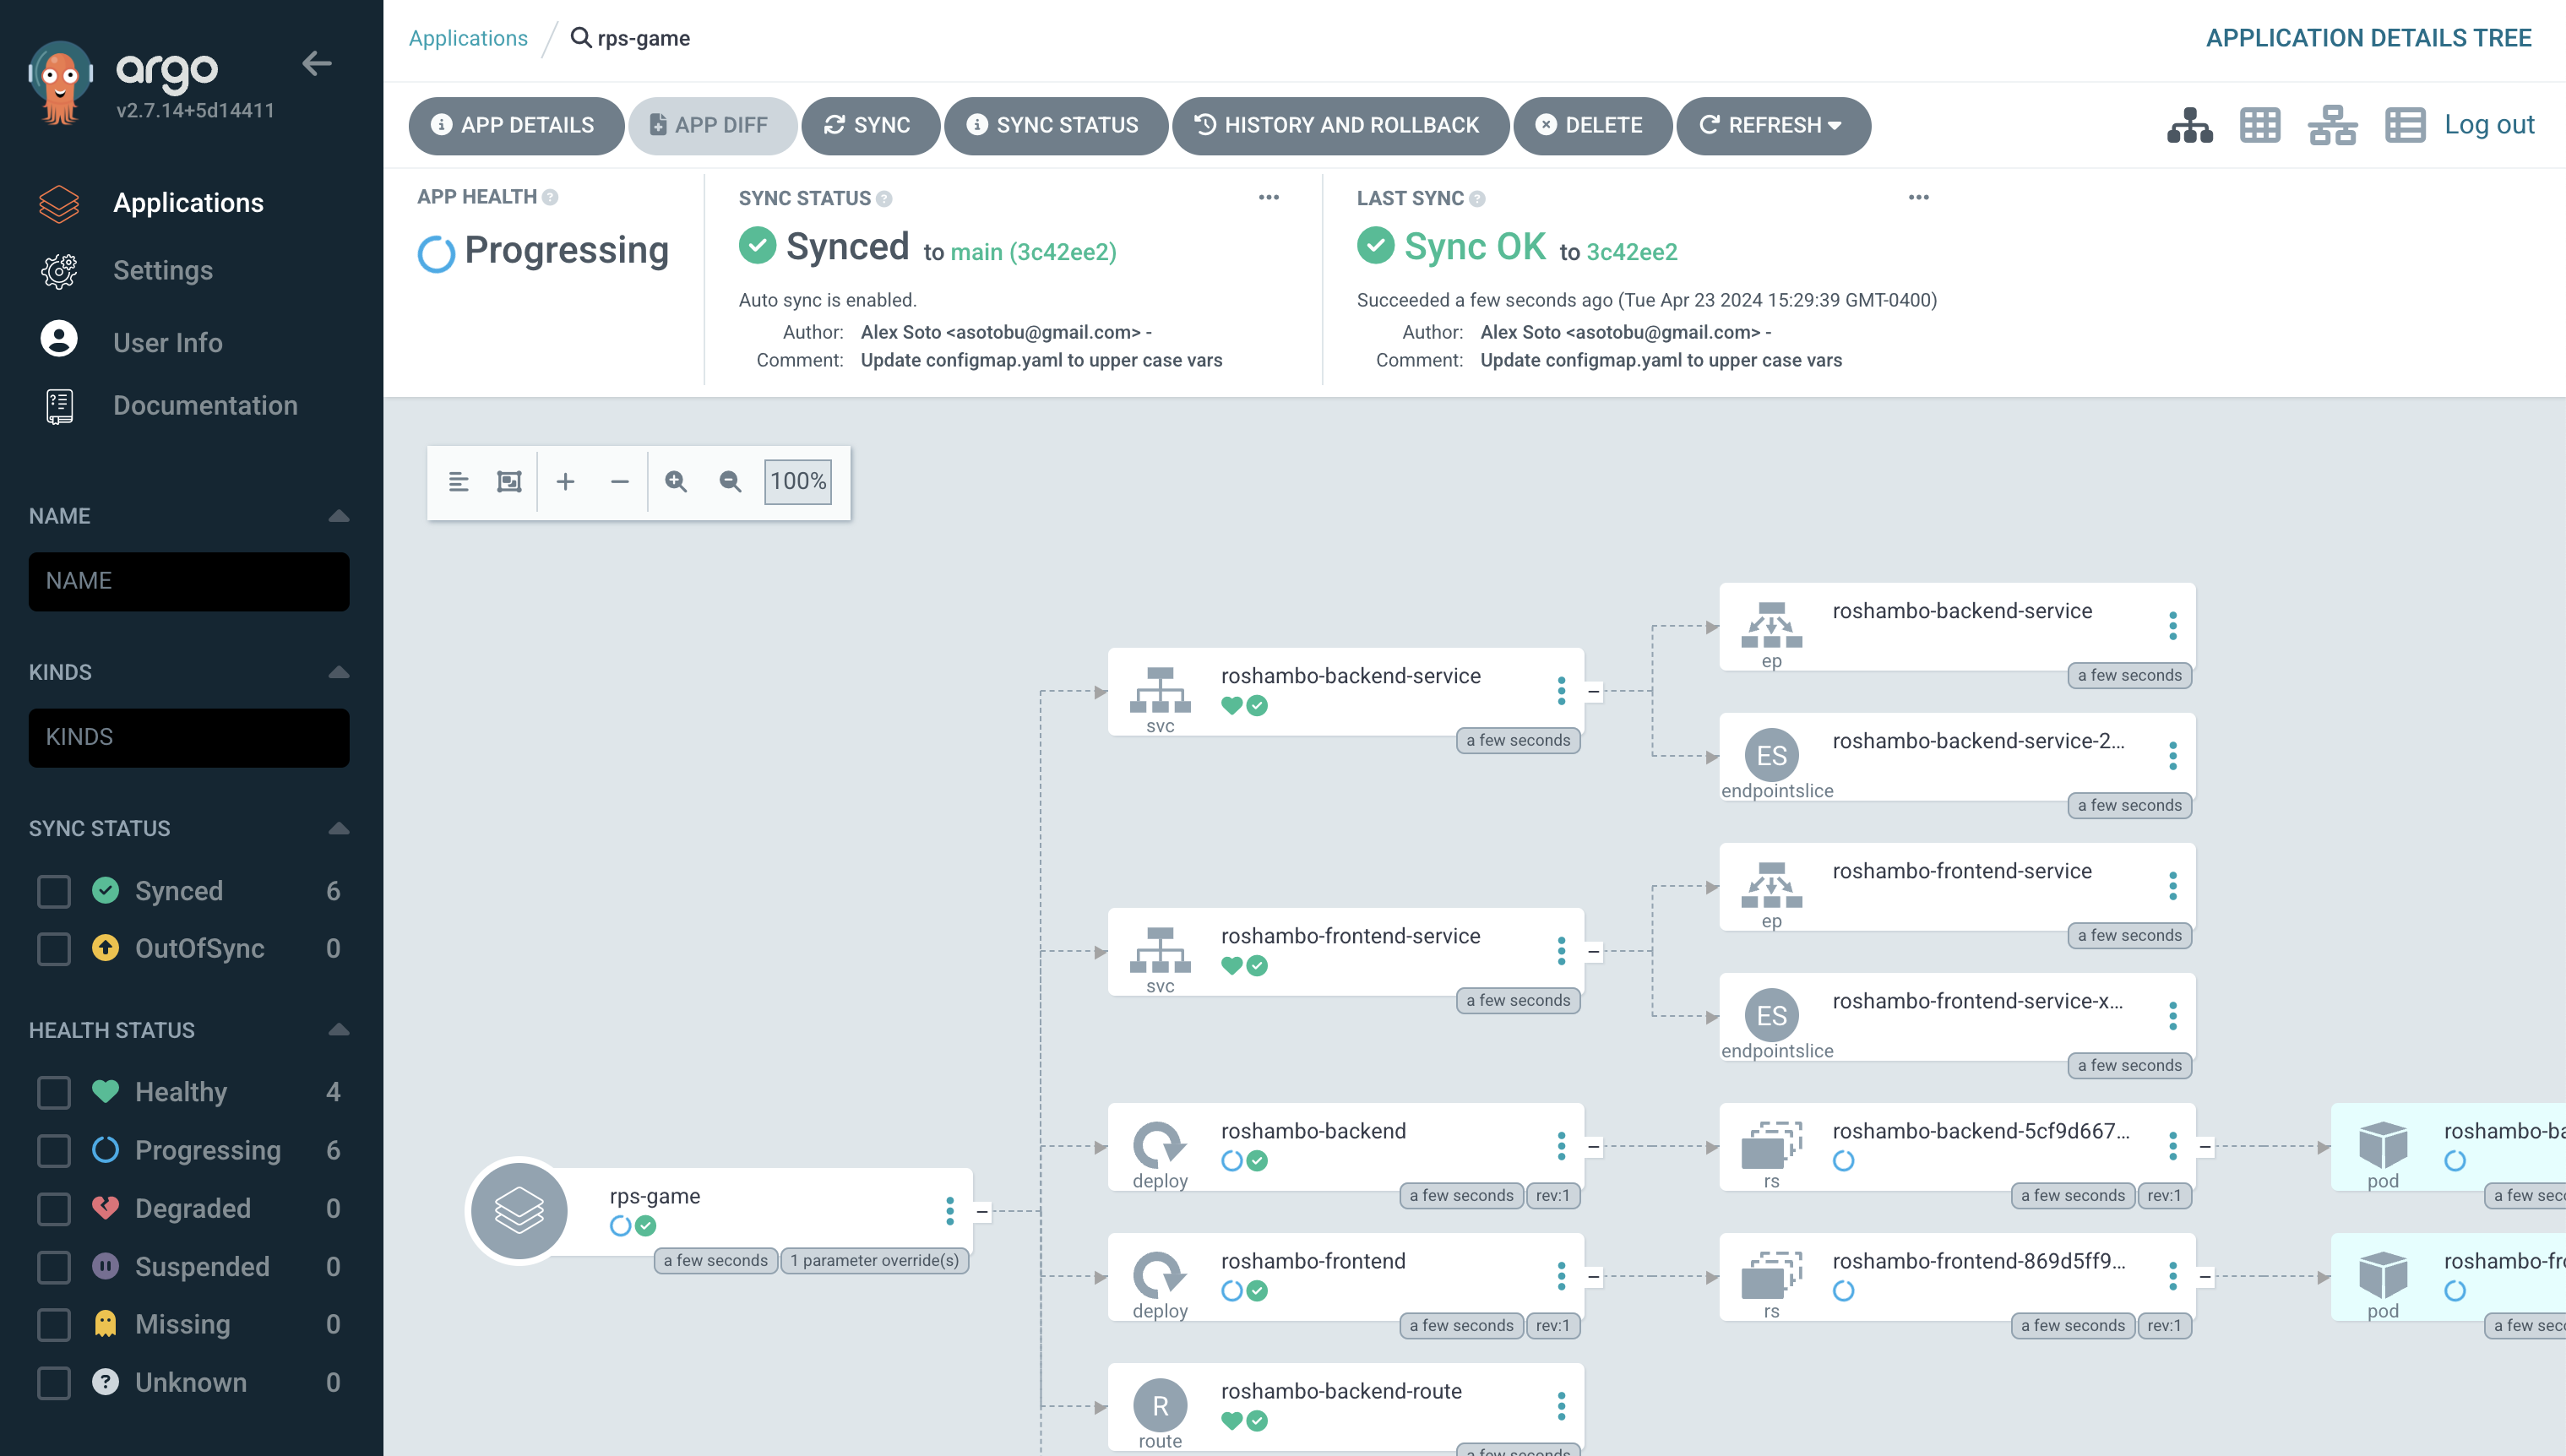Click main (3c42ee2) revision link
Image resolution: width=2566 pixels, height=1456 pixels.
(1033, 252)
